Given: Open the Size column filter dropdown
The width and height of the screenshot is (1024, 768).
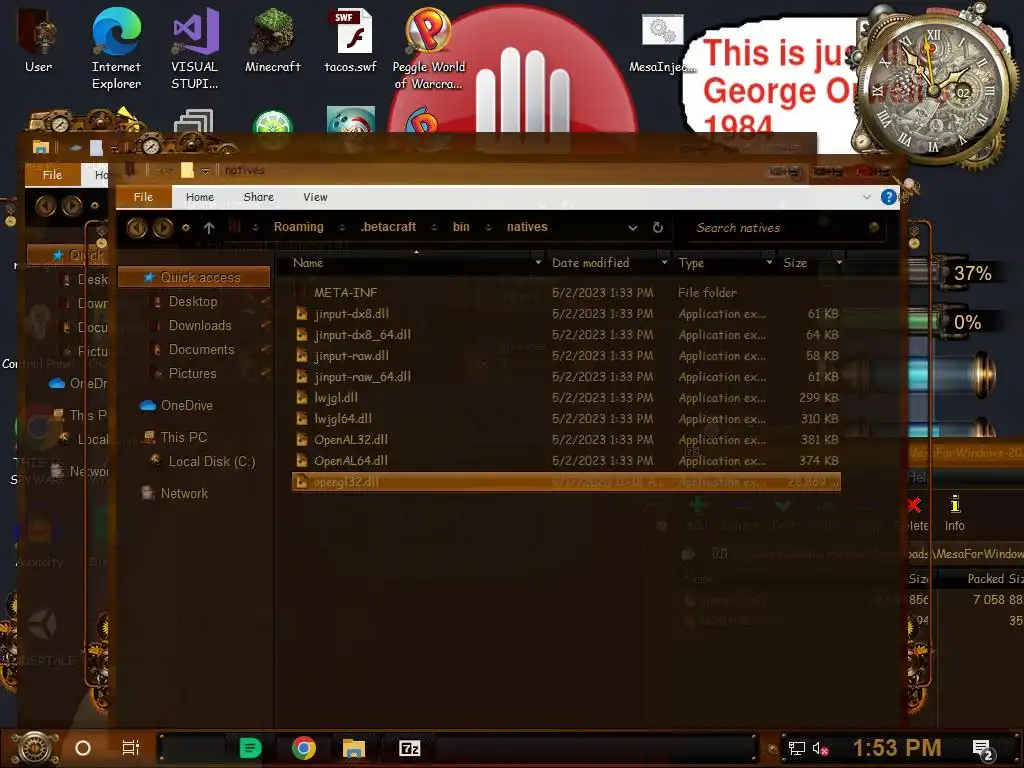Looking at the screenshot, I should (x=839, y=263).
